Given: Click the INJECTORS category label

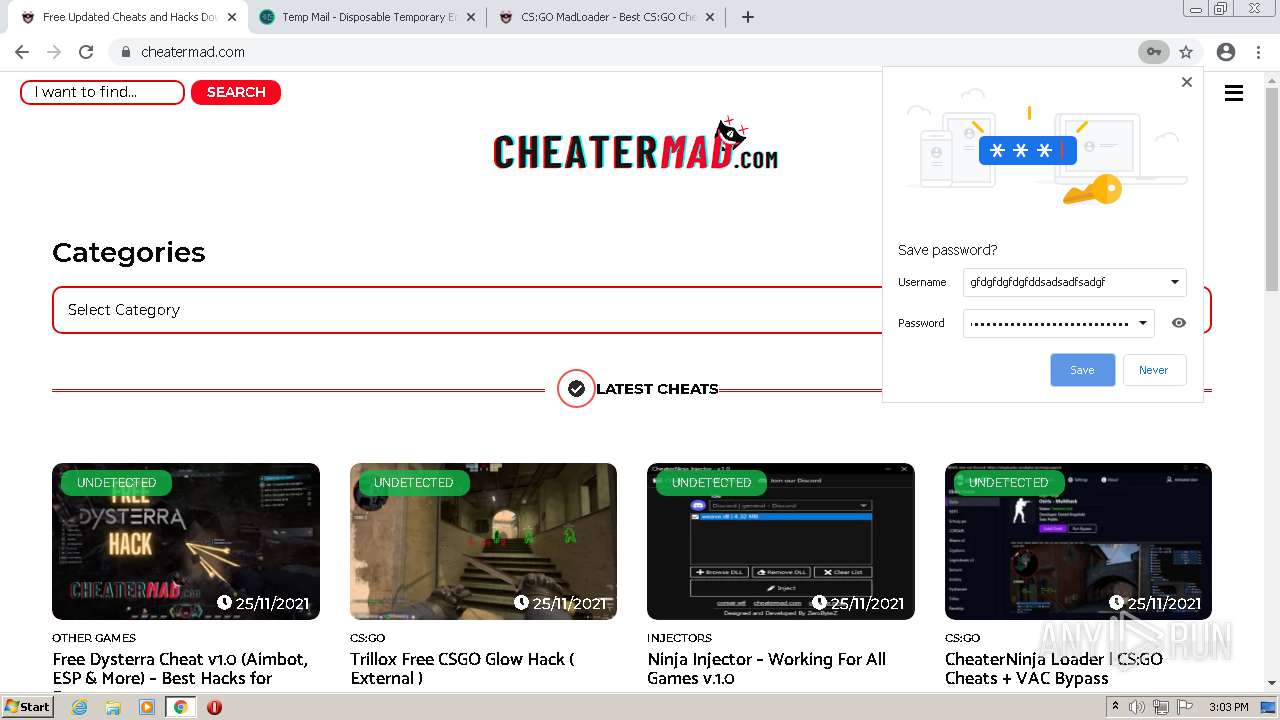Looking at the screenshot, I should coord(679,638).
